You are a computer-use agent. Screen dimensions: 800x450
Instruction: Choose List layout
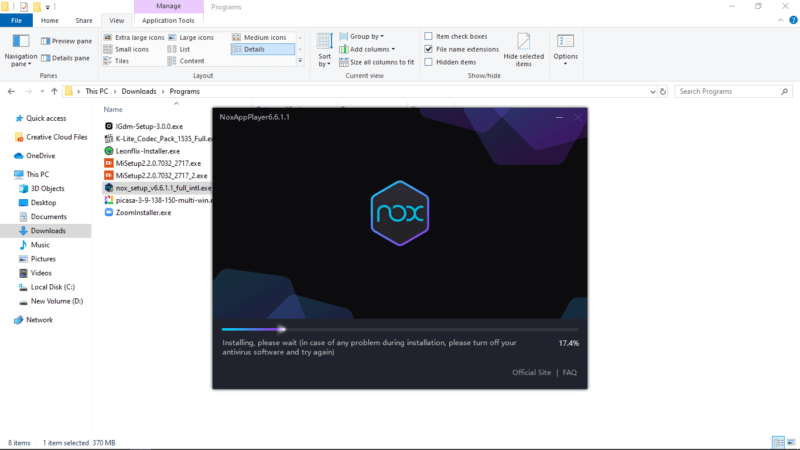[x=179, y=49]
